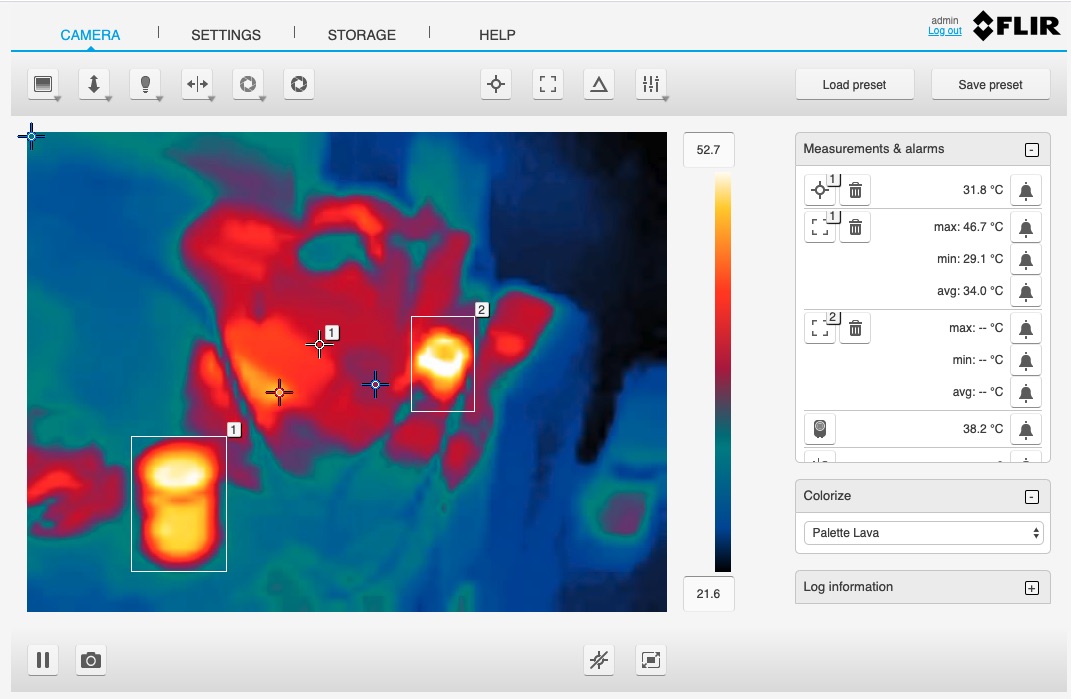
Task: Select the spot meter tool
Action: click(495, 84)
